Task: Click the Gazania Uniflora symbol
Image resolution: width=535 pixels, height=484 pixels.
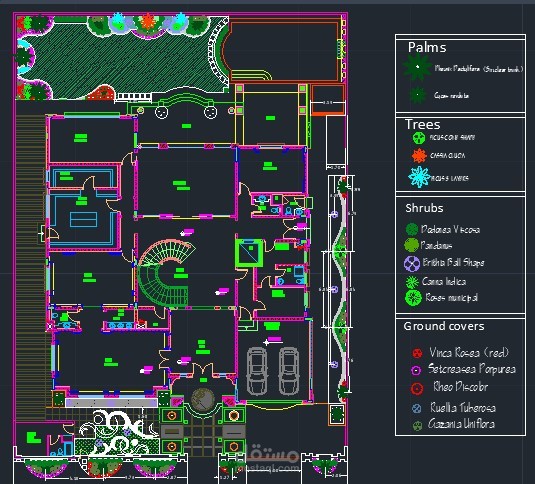Action: tap(417, 426)
